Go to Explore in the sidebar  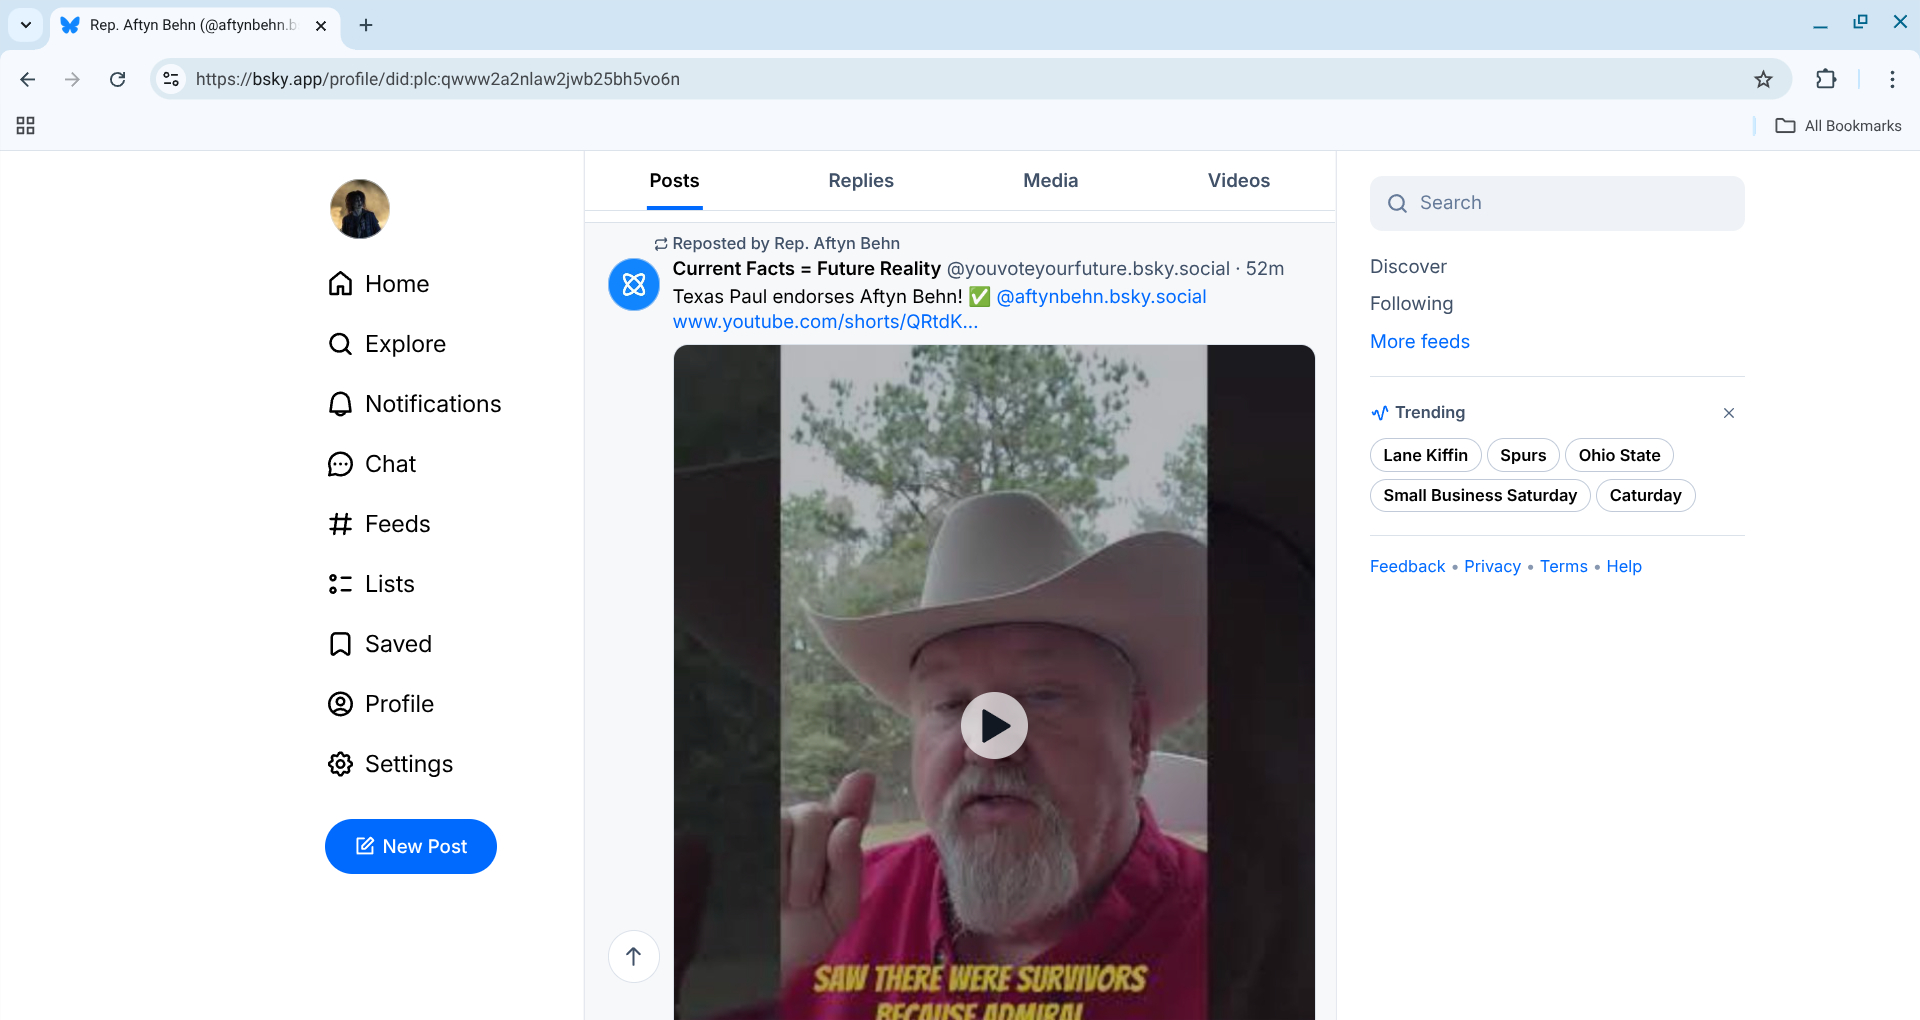coord(387,344)
